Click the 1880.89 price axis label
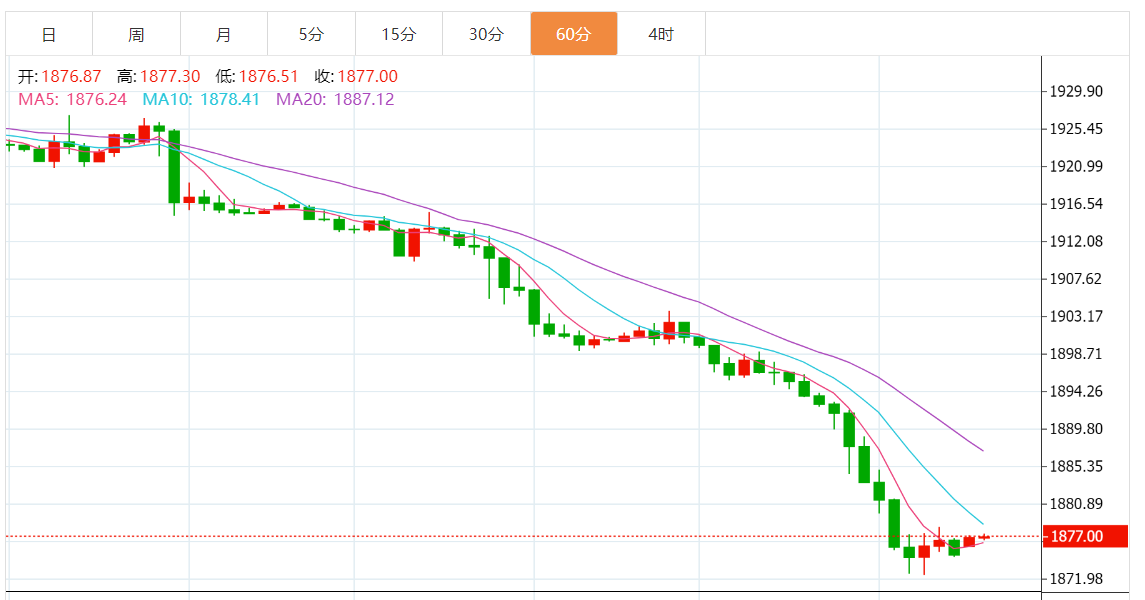This screenshot has width=1145, height=600. (x=1076, y=504)
